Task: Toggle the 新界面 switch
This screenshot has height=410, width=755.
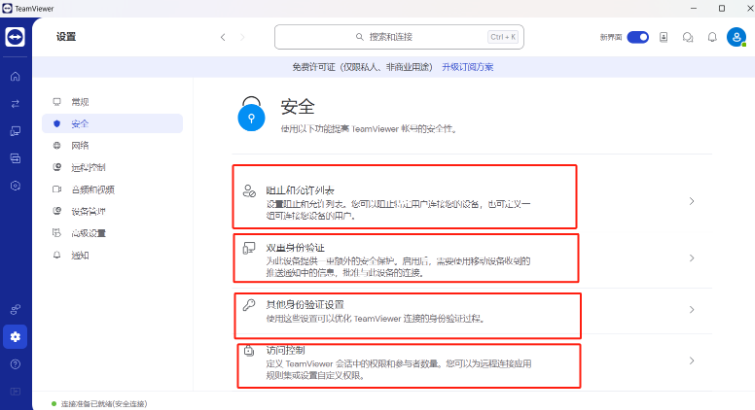Action: [638, 37]
